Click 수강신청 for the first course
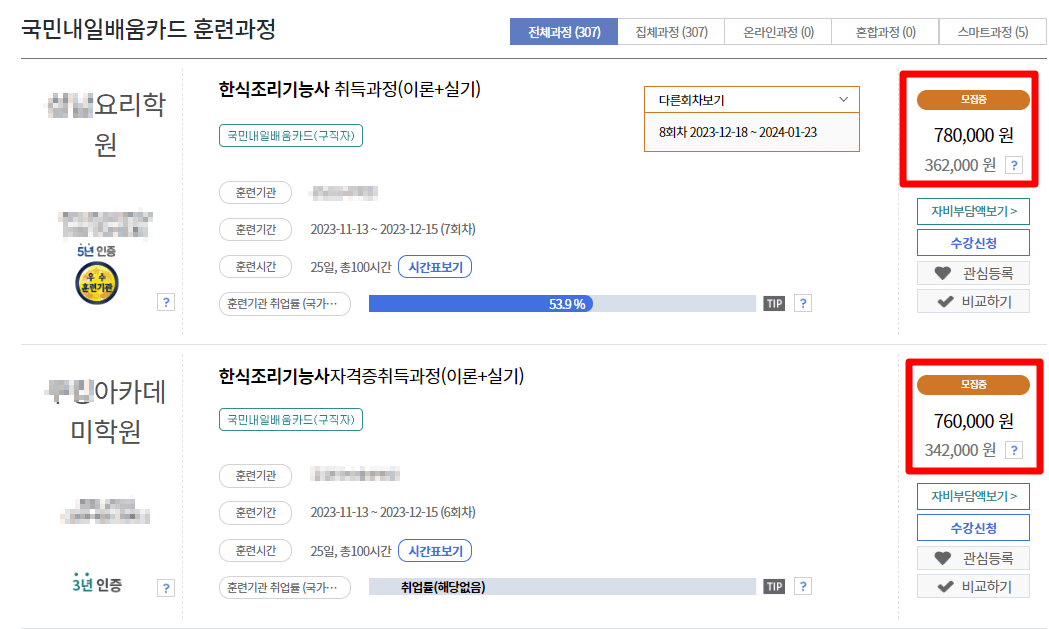This screenshot has height=629, width=1049. [x=971, y=241]
